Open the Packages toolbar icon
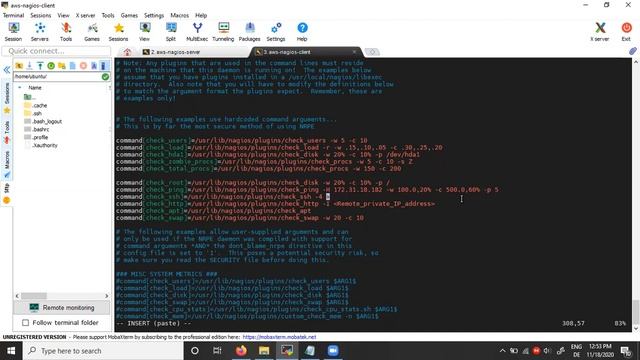 click(x=249, y=32)
